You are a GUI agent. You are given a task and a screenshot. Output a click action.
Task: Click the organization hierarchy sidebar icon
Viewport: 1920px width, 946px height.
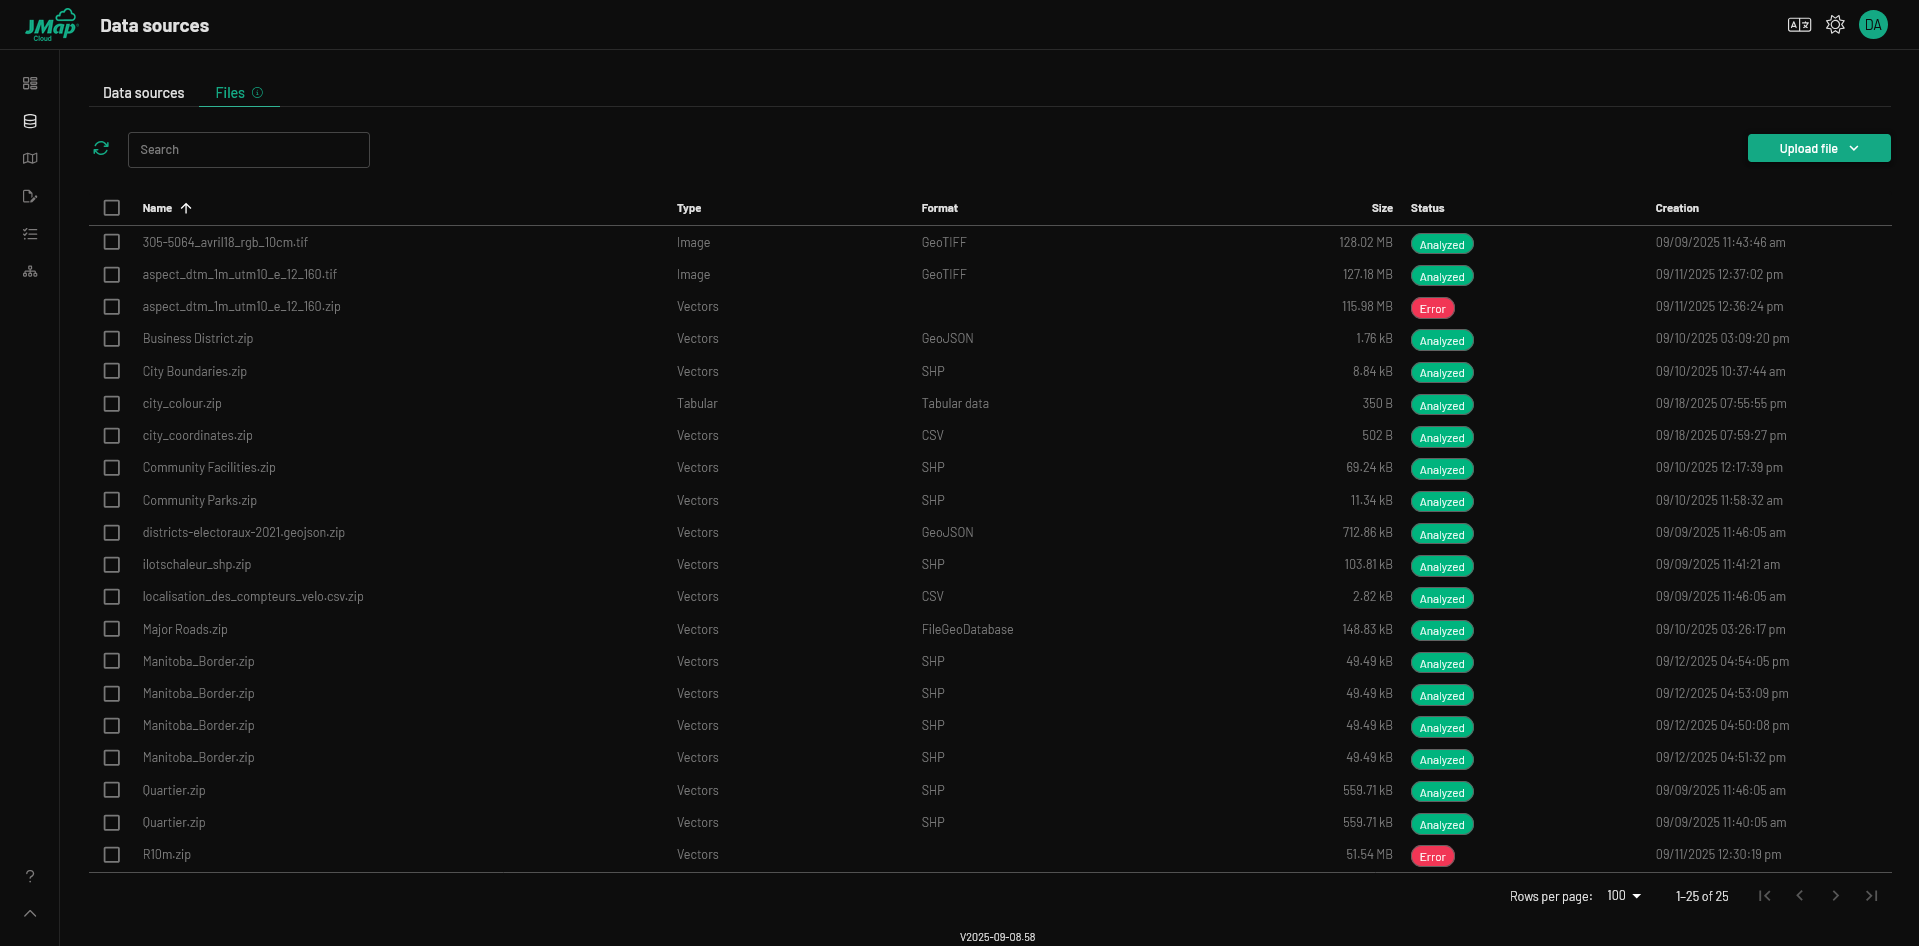tap(30, 272)
